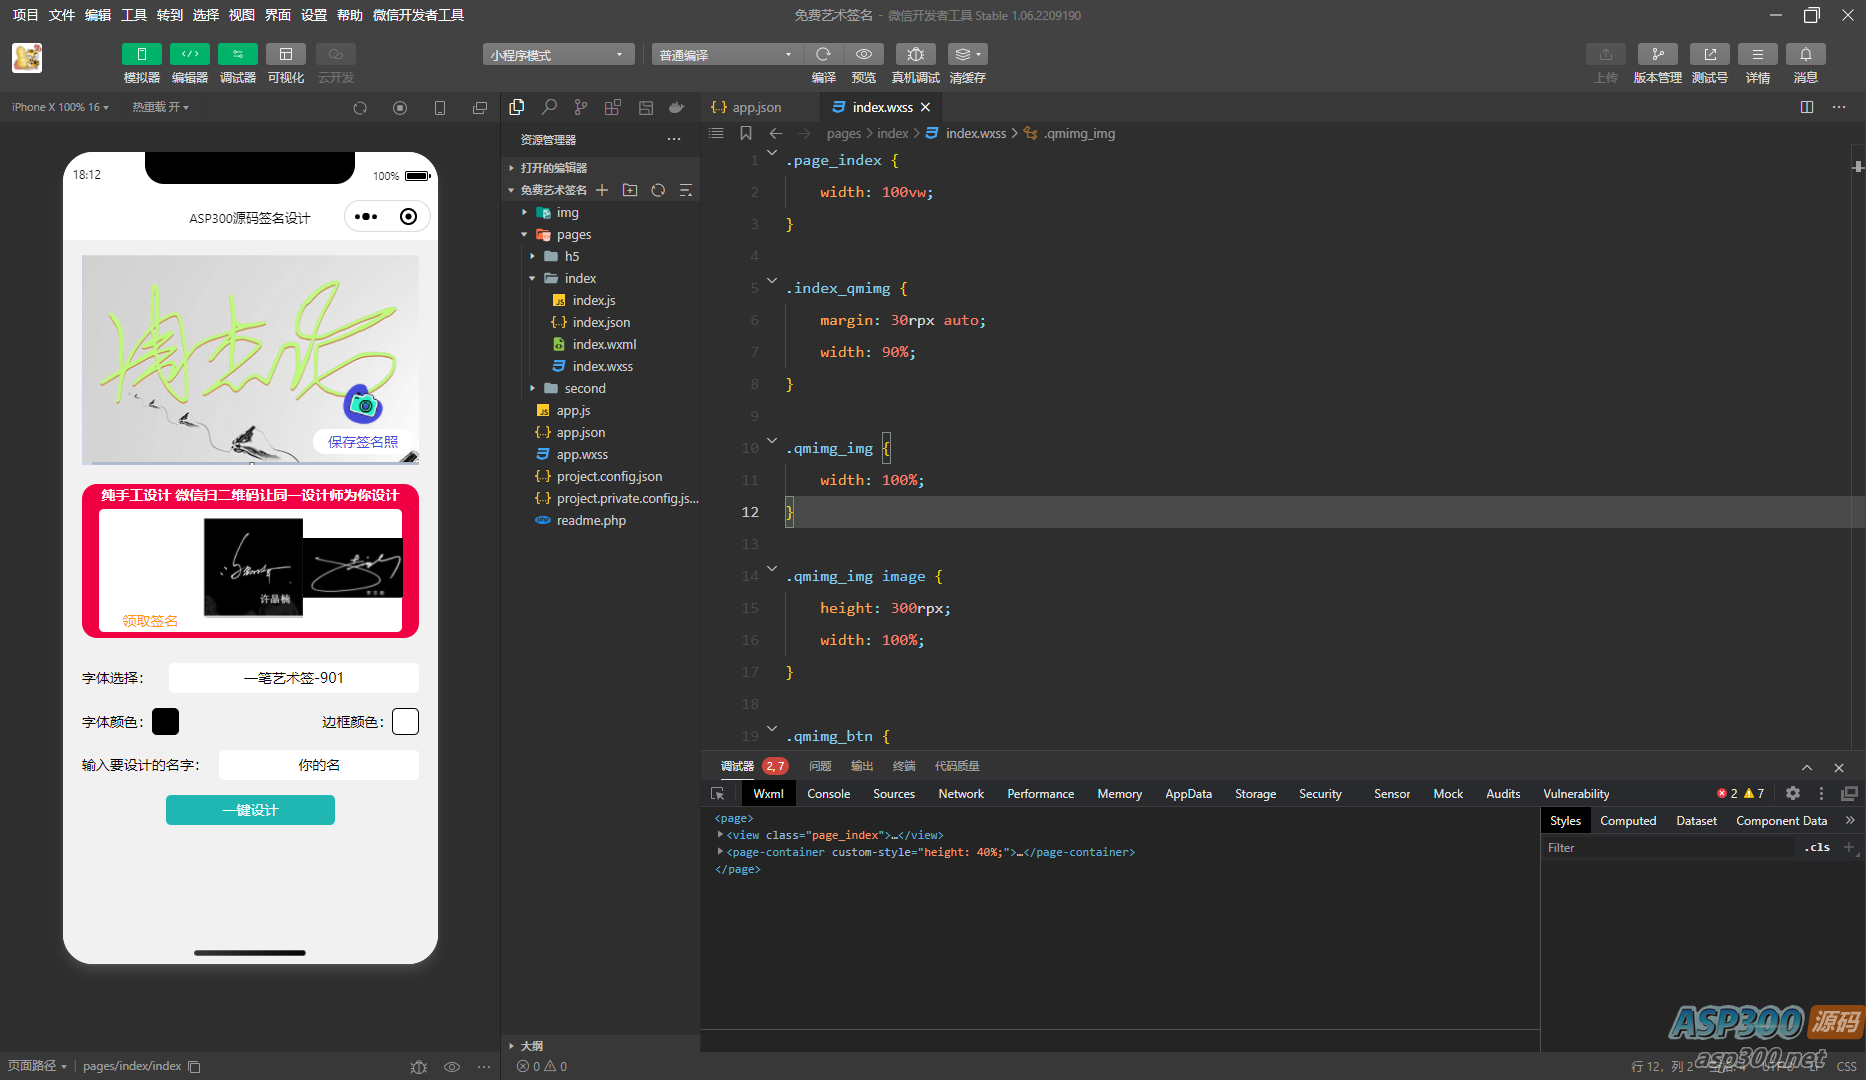Open the docker whale panel icon
The height and width of the screenshot is (1080, 1866).
(x=677, y=107)
